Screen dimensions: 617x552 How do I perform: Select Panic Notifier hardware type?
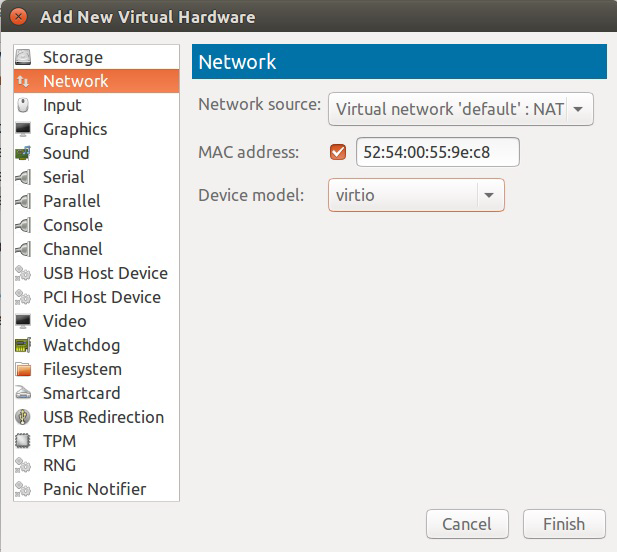pyautogui.click(x=94, y=489)
